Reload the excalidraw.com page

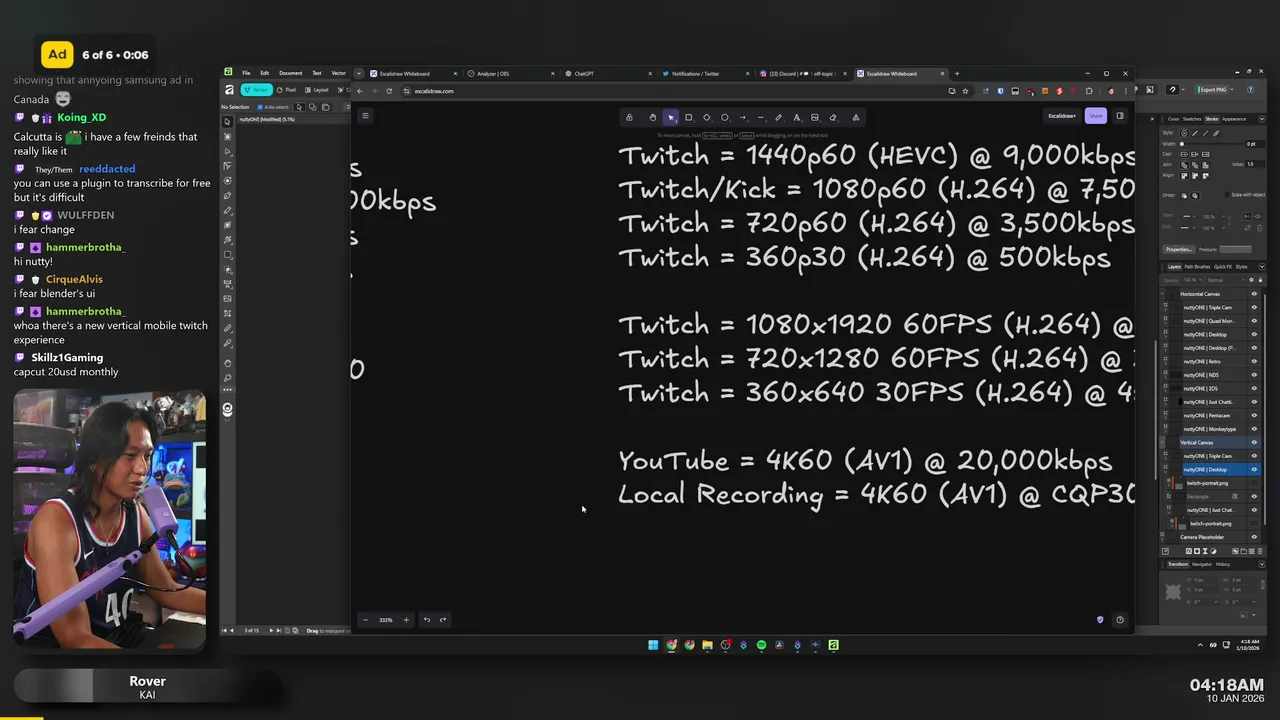tap(389, 91)
